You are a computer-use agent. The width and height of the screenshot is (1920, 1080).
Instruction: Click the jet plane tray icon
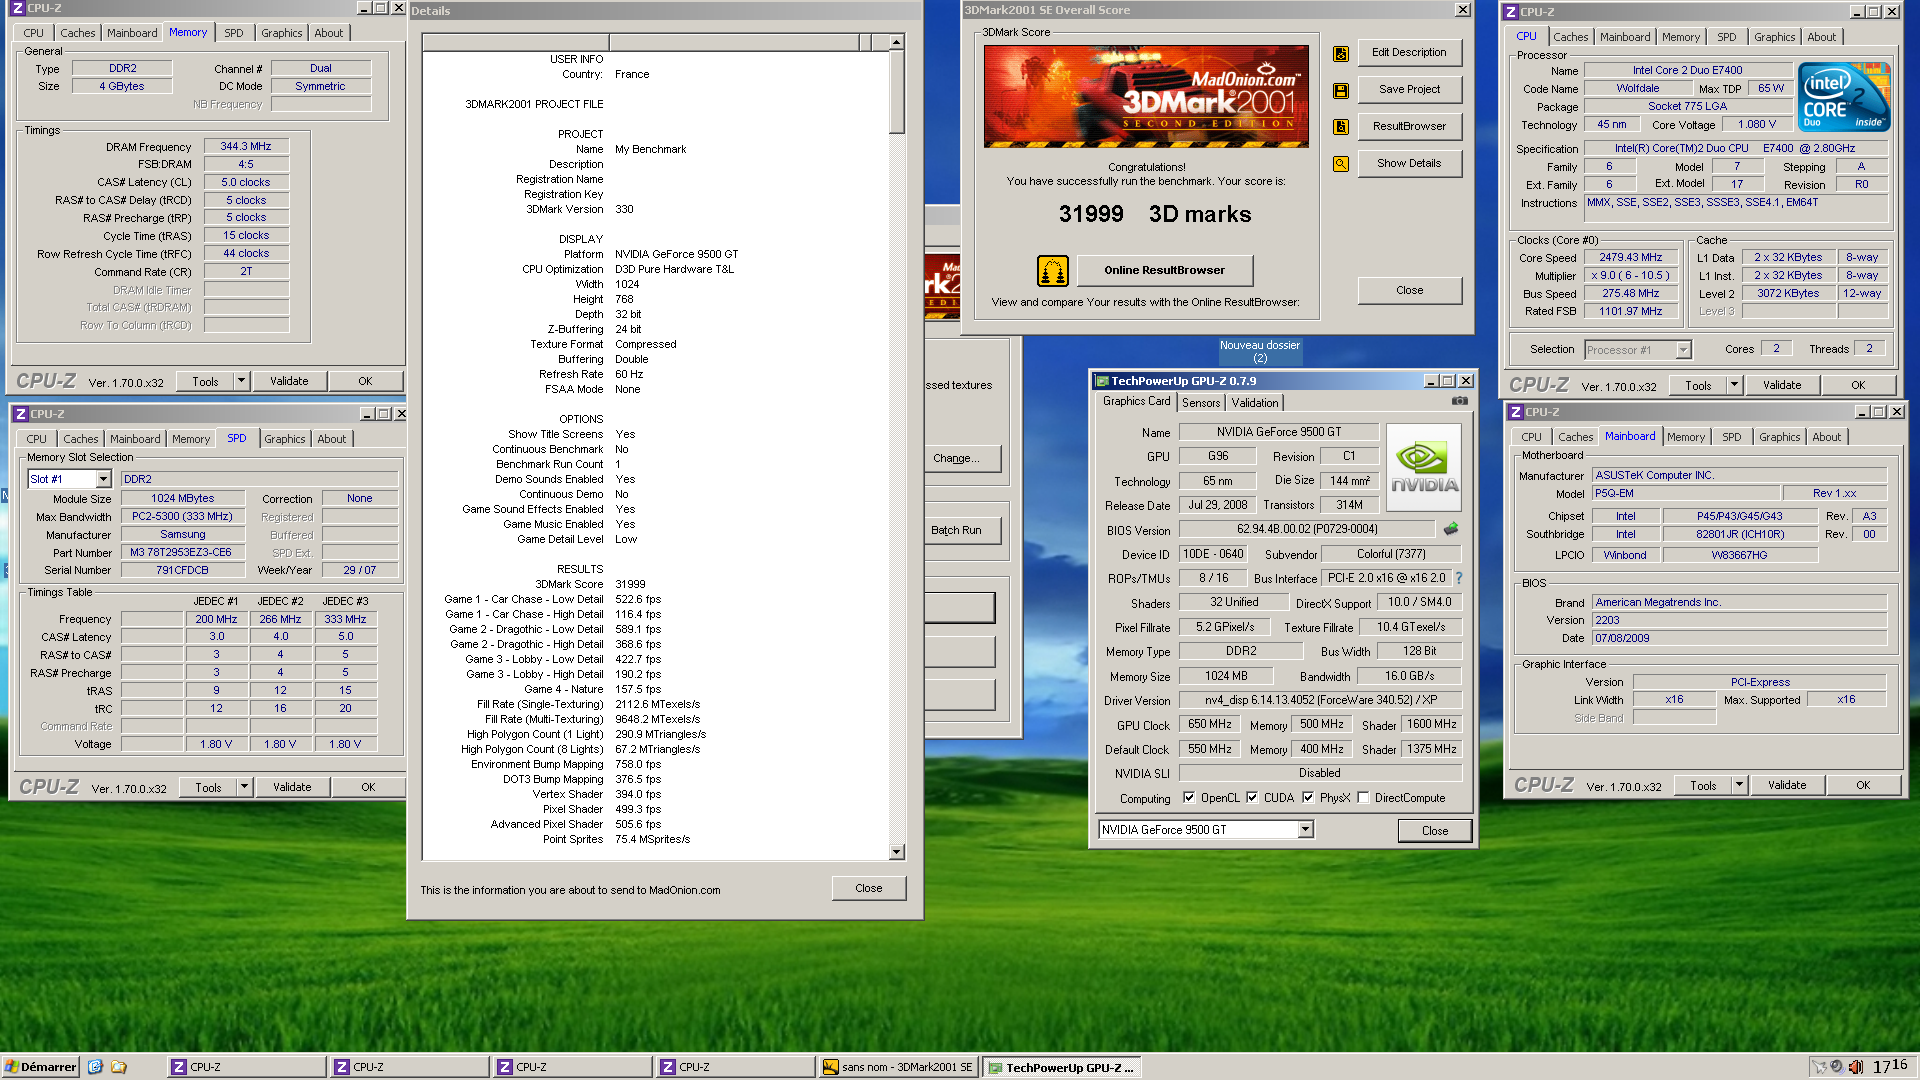click(1819, 1067)
